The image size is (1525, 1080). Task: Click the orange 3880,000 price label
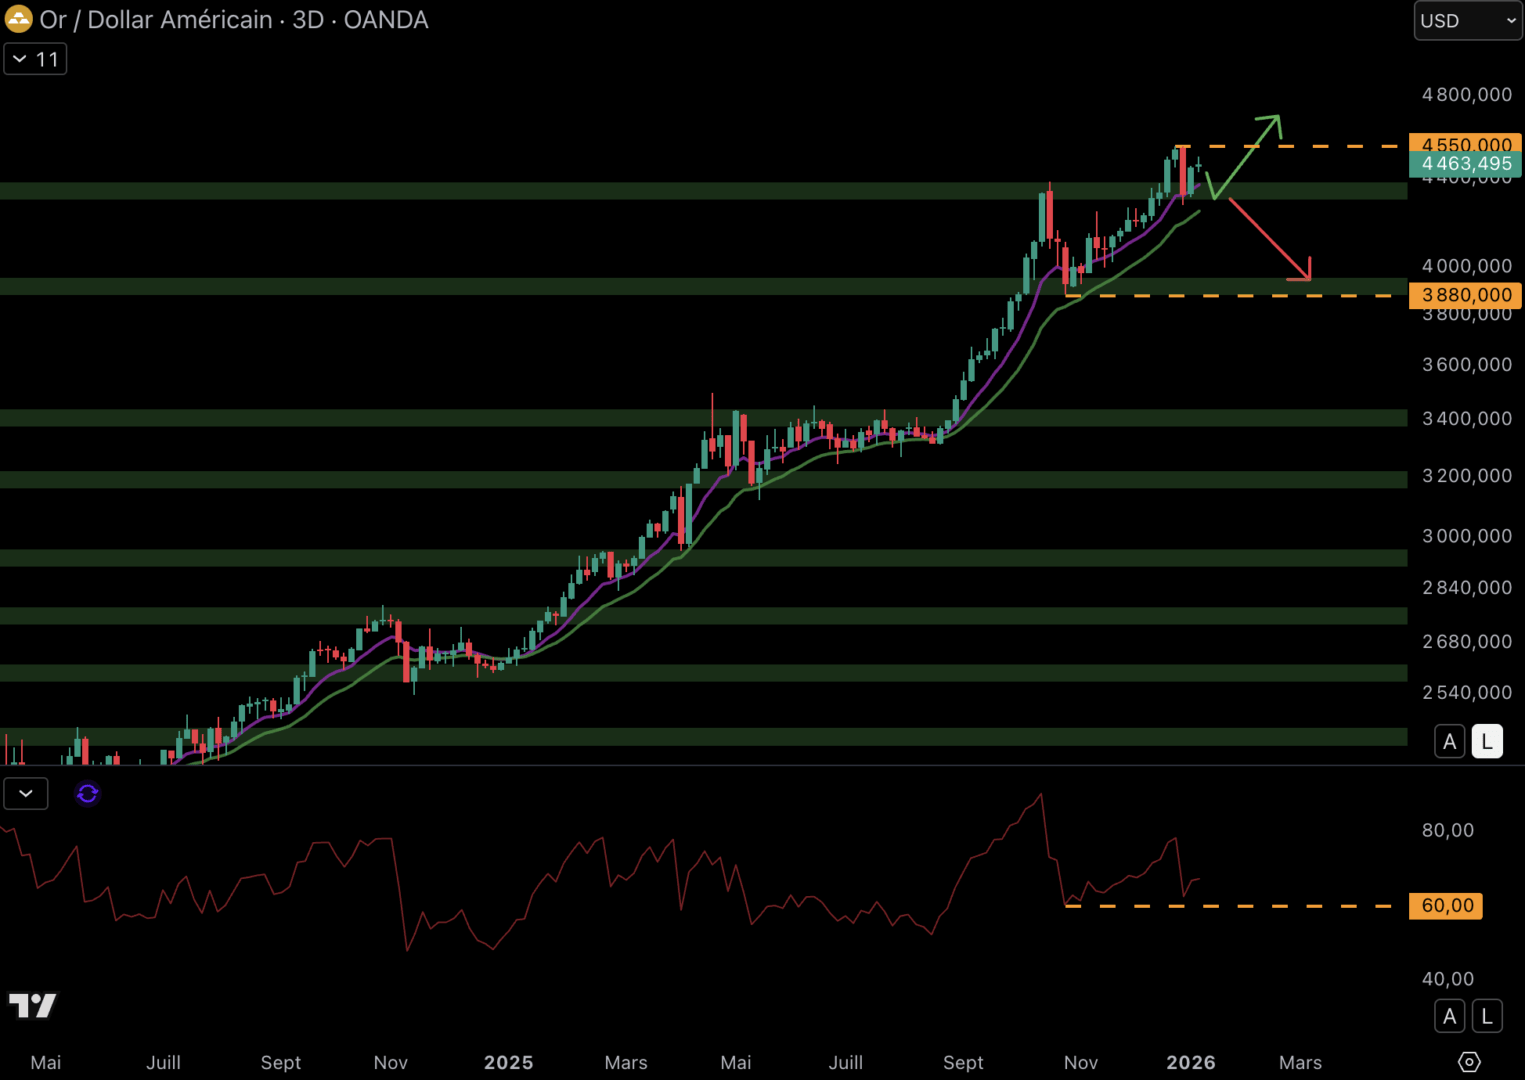(x=1464, y=295)
